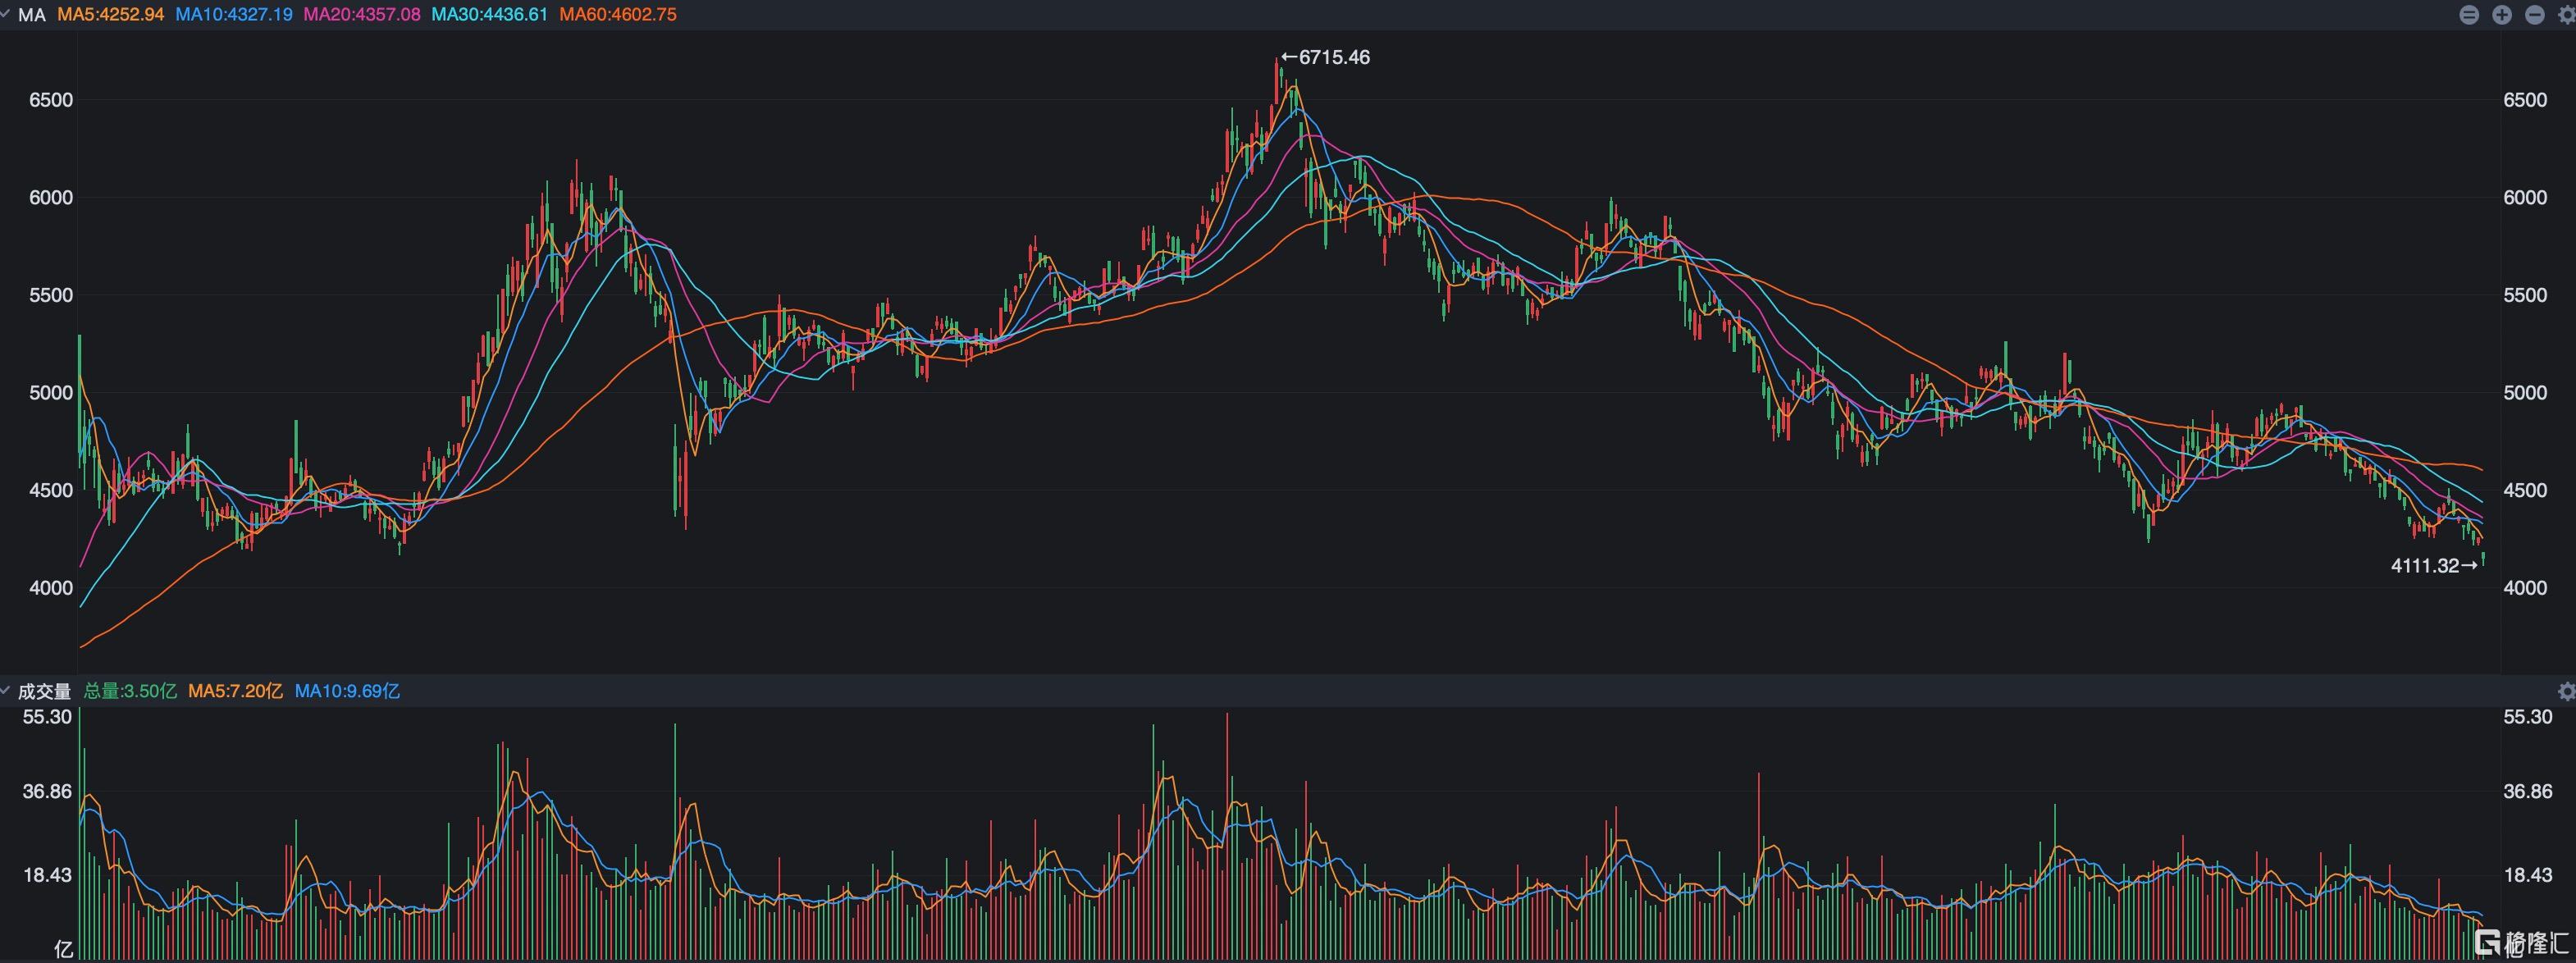This screenshot has width=2576, height=963.
Task: Collapse the MA indicator chevron
Action: tap(6, 15)
